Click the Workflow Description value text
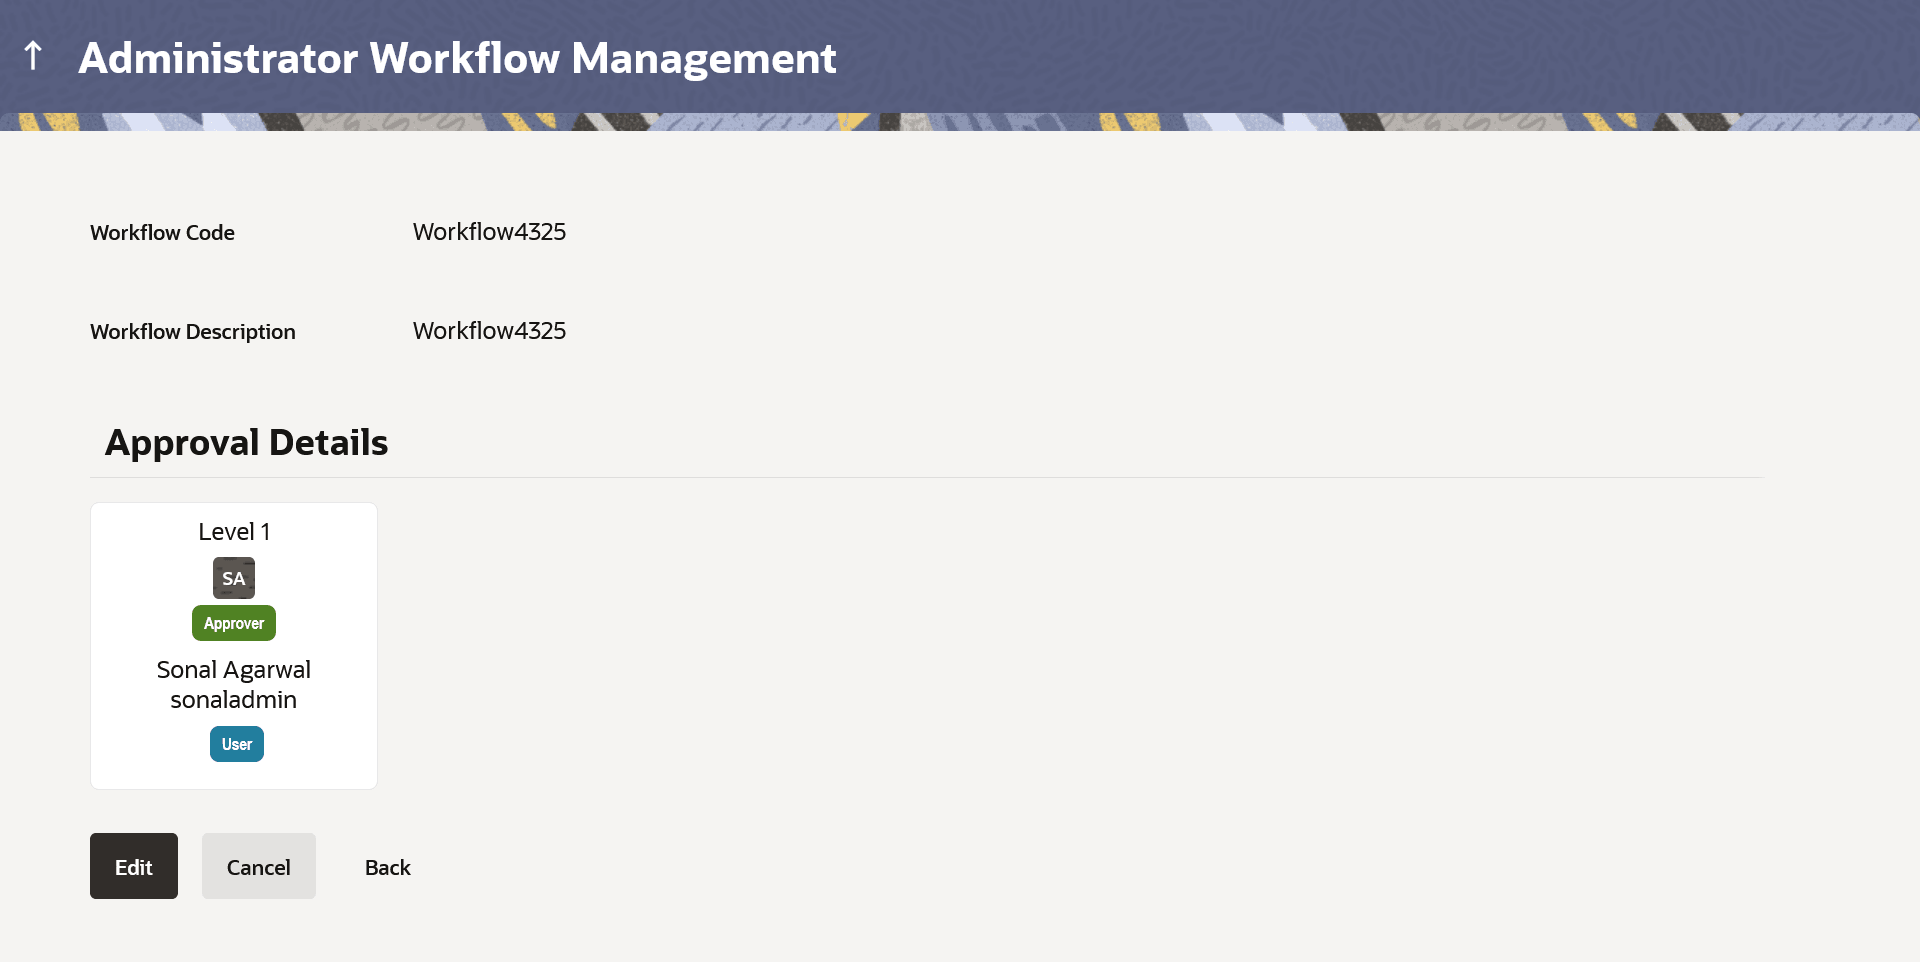 click(489, 330)
